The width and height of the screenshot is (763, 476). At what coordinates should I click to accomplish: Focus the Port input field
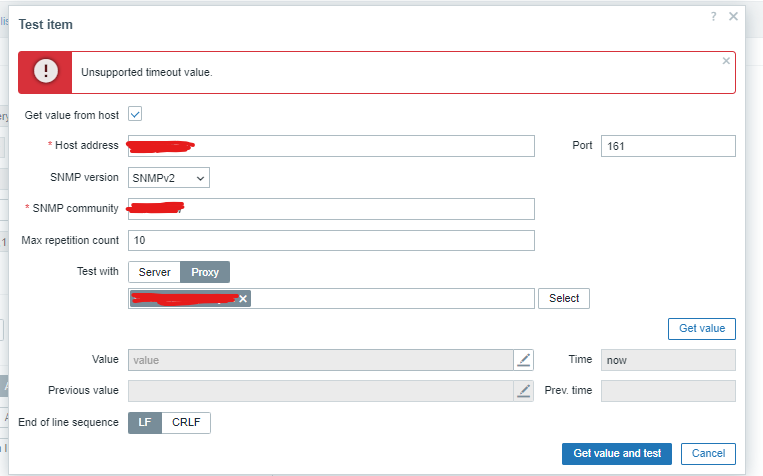(668, 146)
